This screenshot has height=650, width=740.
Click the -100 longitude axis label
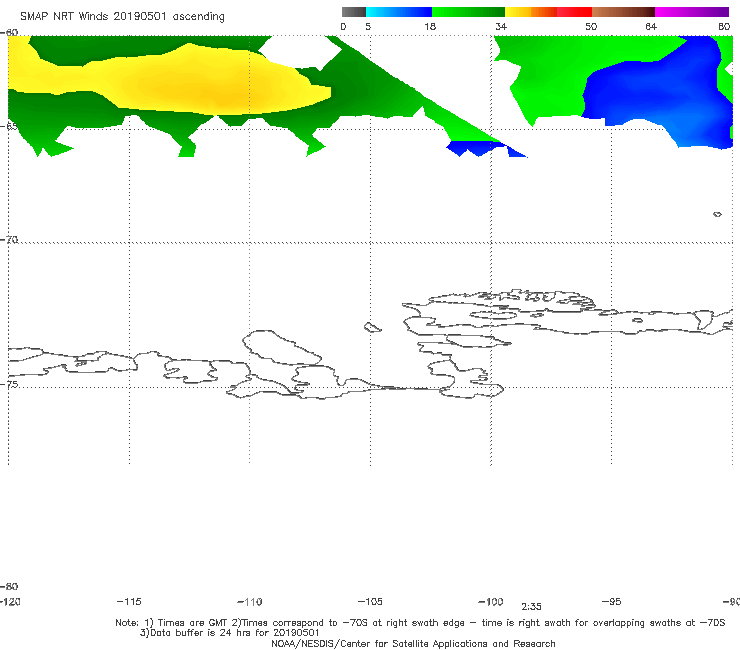[491, 602]
